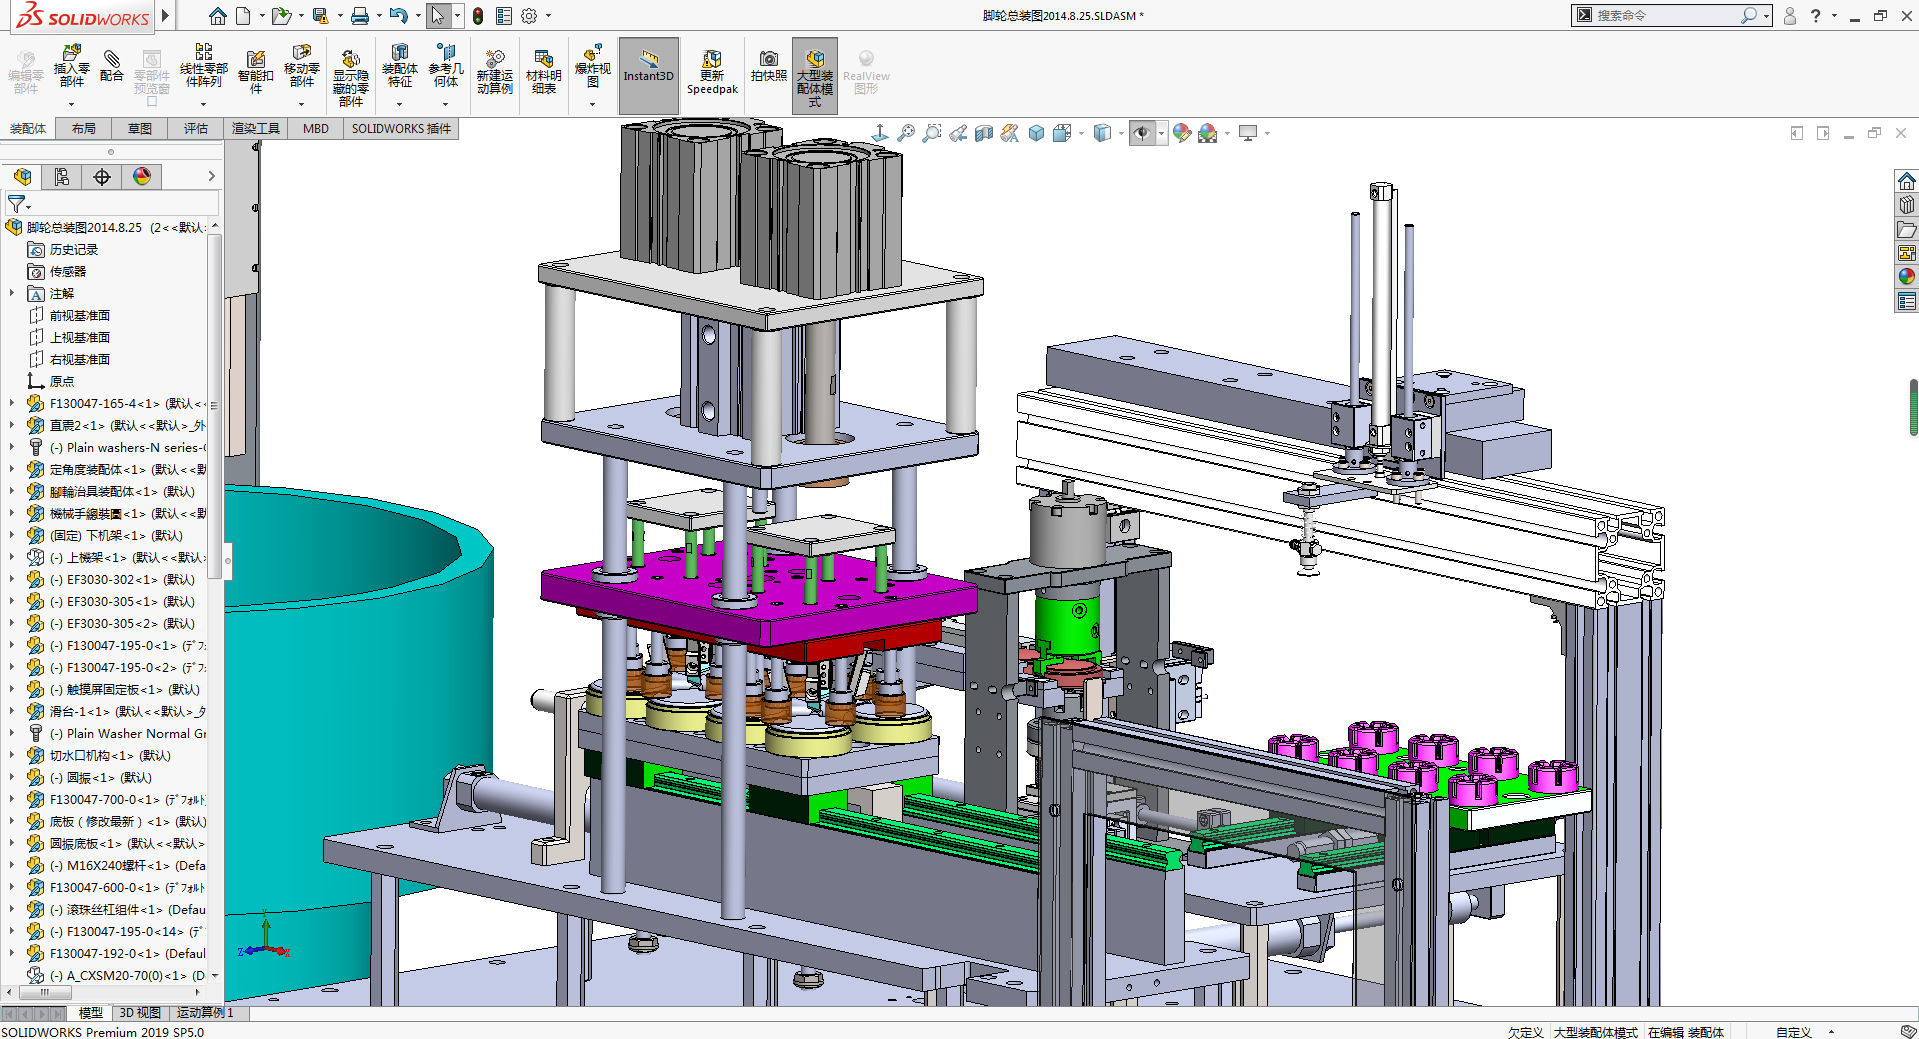
Task: Expand the Exploded View (爆炸视图) dropdown
Action: [x=592, y=104]
